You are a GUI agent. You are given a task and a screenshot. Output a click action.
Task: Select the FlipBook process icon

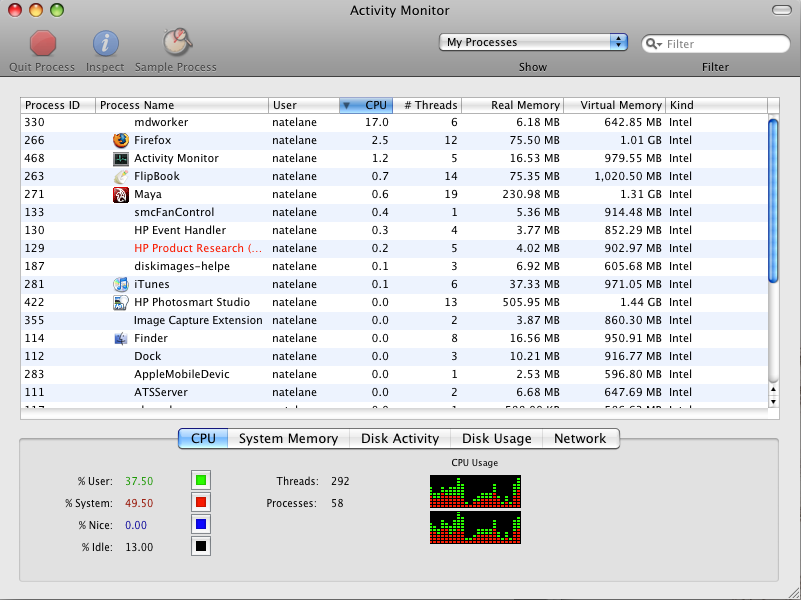coord(121,176)
